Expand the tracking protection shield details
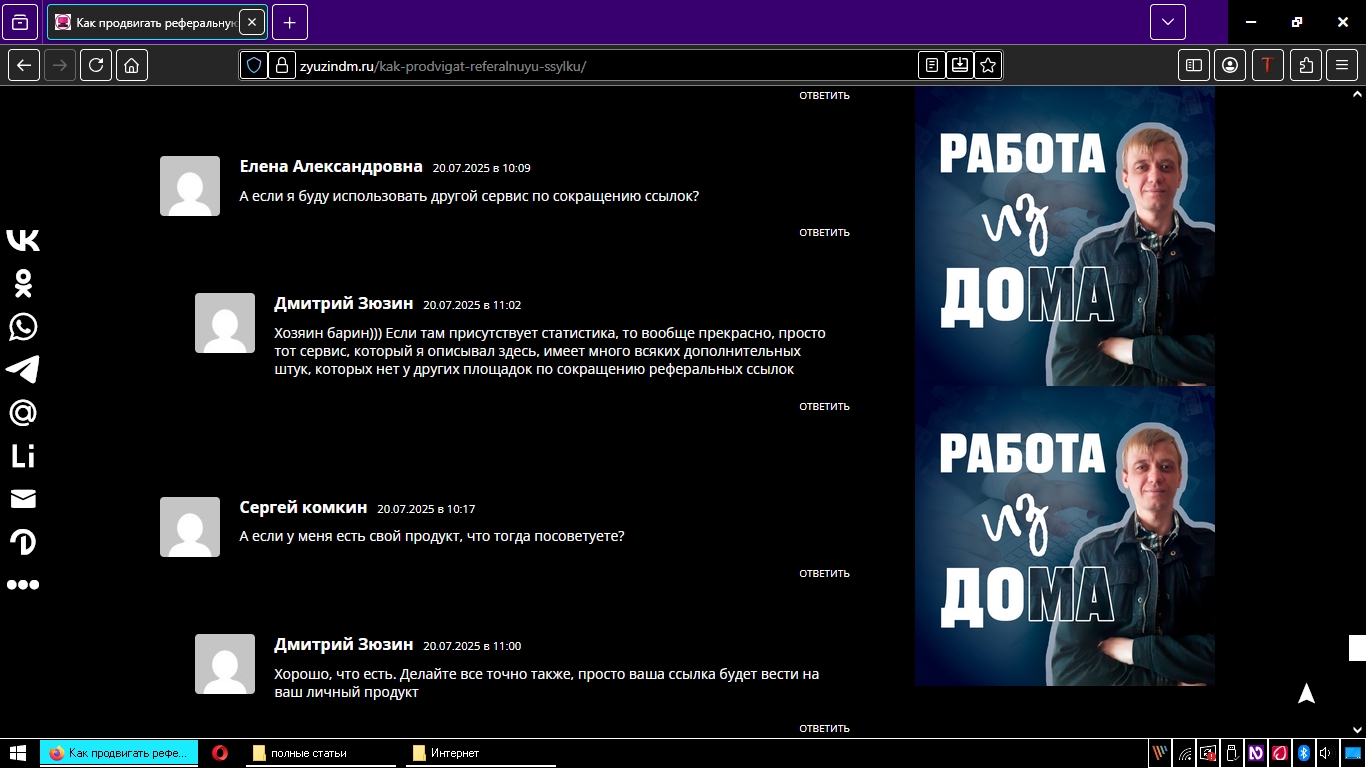 [x=255, y=65]
